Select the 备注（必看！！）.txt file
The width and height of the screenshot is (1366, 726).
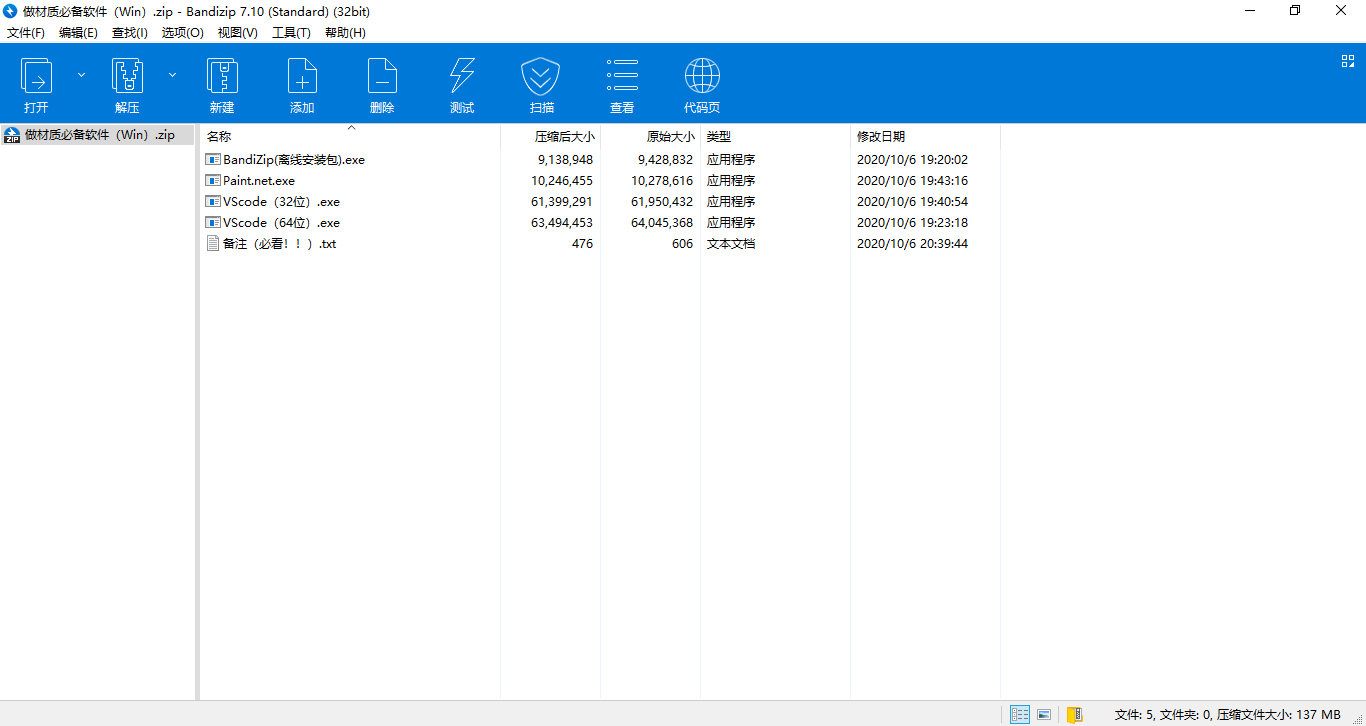(271, 243)
